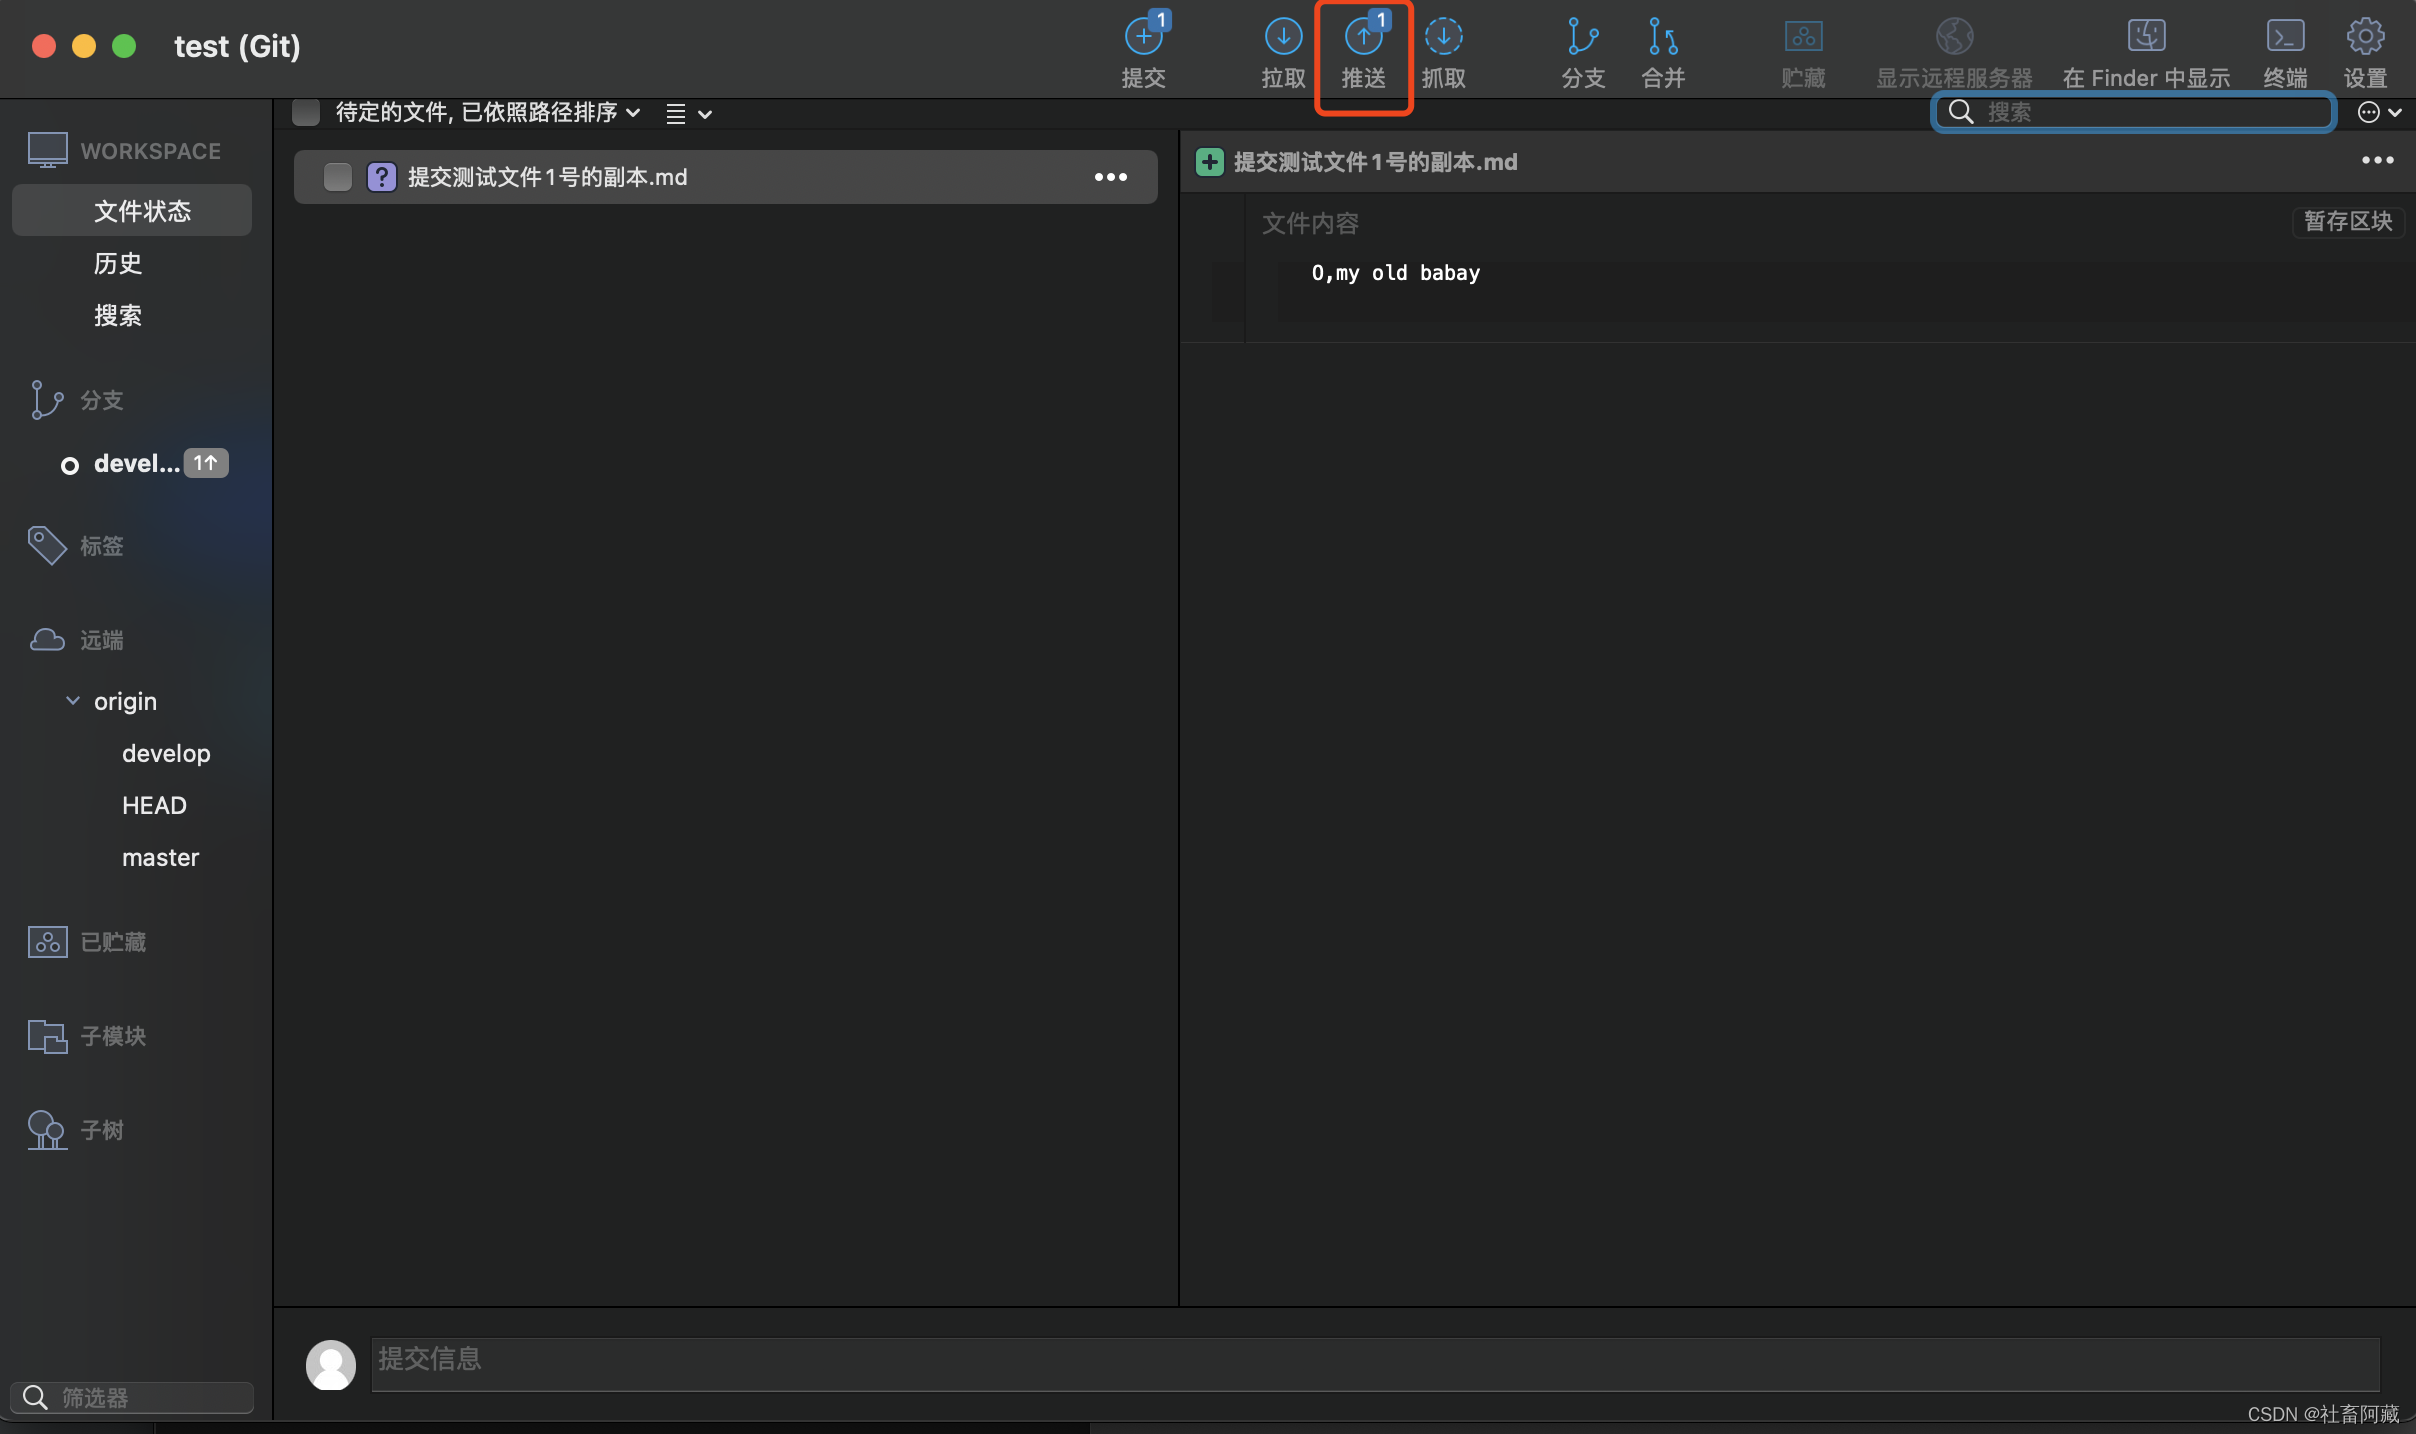Select 搜索 under WORKSPACE sidebar

point(118,316)
